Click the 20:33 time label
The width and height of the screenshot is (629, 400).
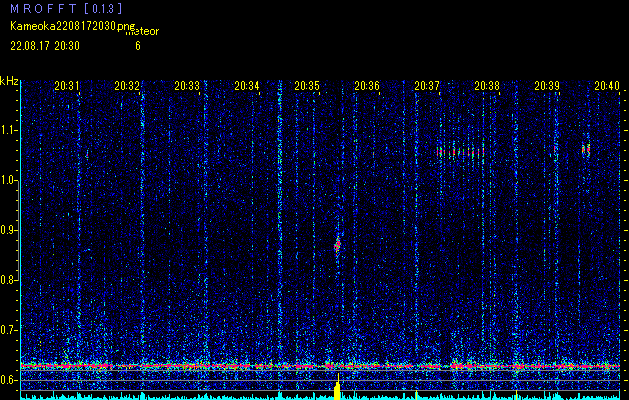tap(187, 85)
